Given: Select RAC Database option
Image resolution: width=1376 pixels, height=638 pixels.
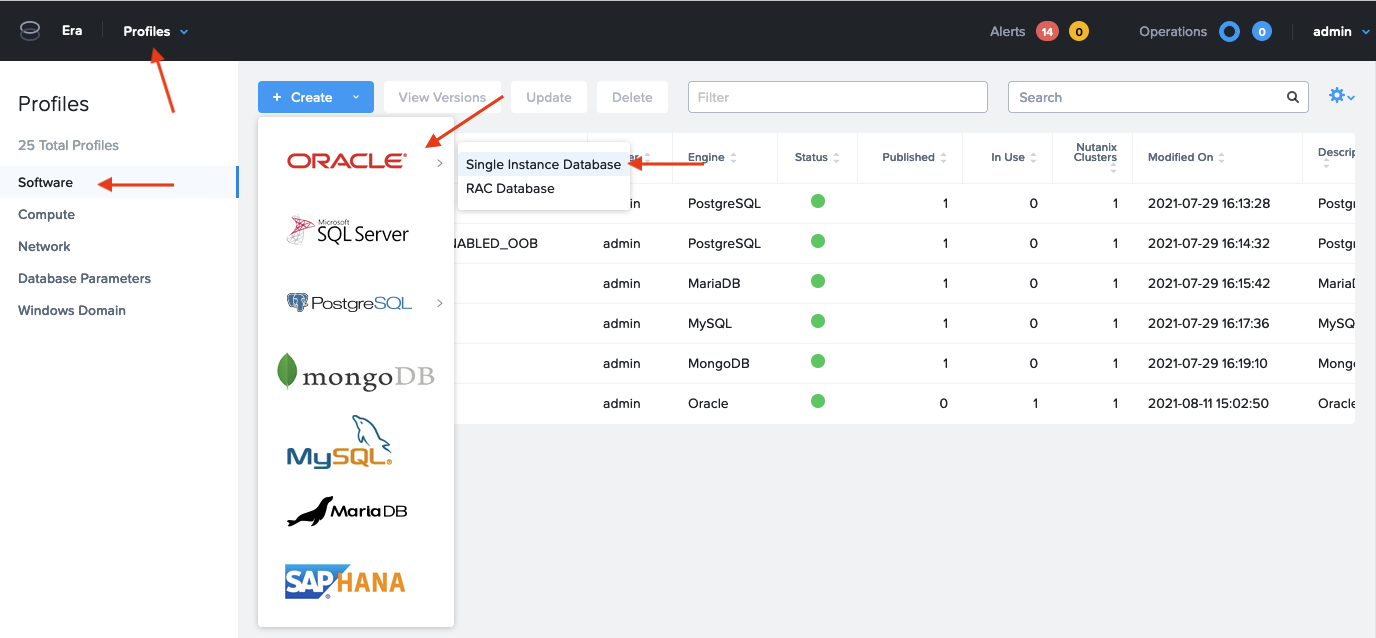Looking at the screenshot, I should tap(544, 188).
